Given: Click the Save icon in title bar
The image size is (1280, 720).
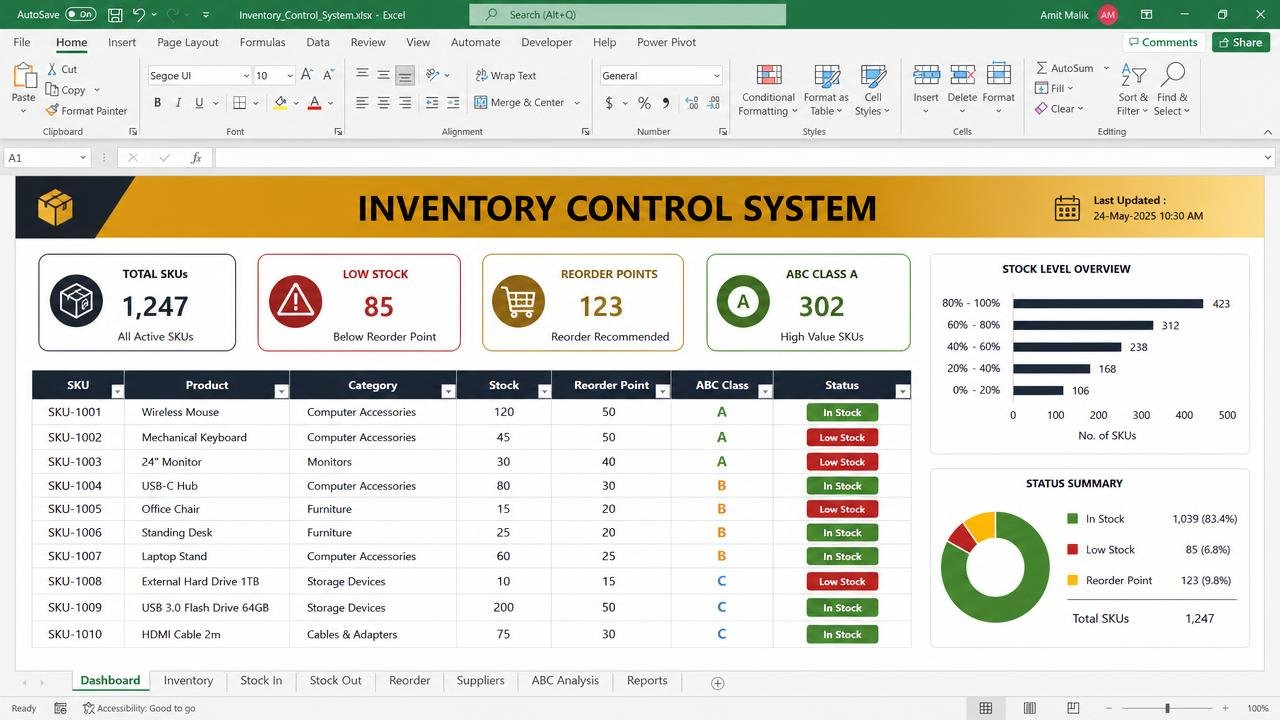Looking at the screenshot, I should point(115,15).
